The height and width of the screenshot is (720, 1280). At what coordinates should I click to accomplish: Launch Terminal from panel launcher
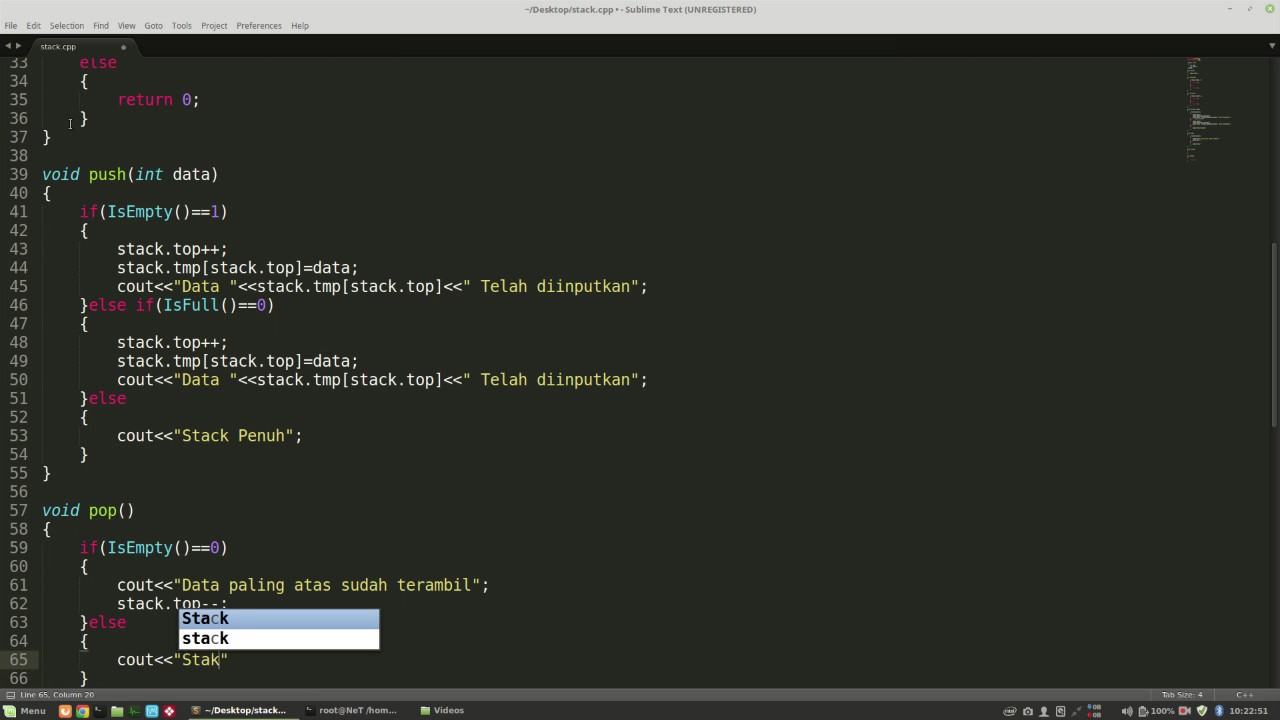tap(100, 710)
